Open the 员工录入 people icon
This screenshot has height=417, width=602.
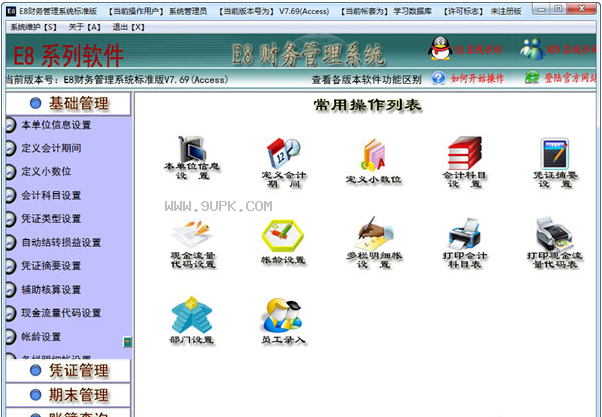tap(283, 316)
